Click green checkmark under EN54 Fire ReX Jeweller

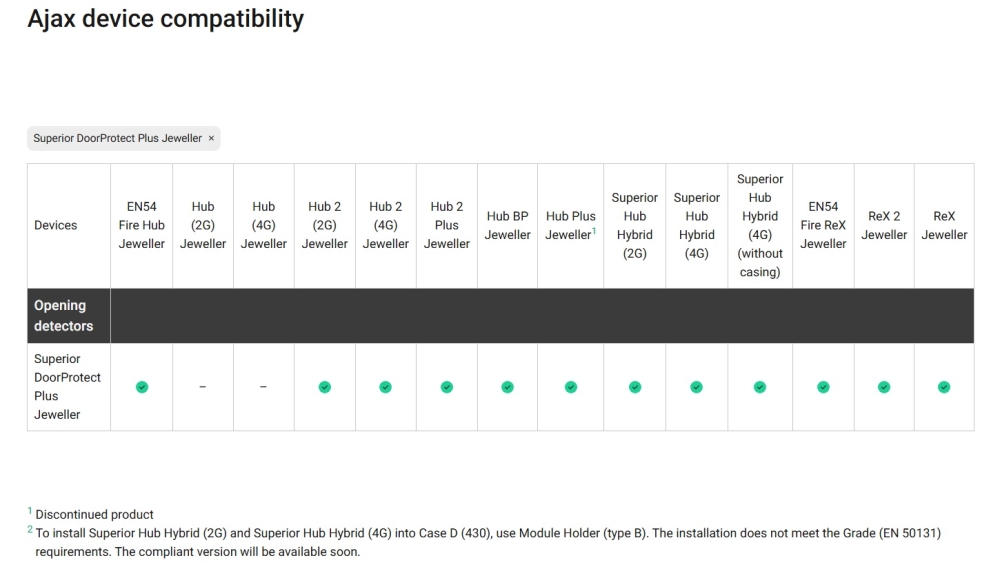tap(823, 387)
